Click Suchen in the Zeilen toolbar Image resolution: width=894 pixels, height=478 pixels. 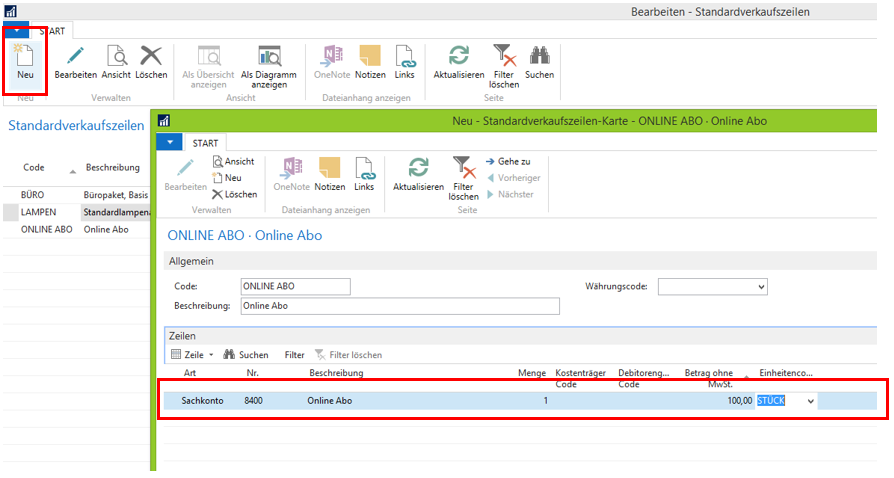[x=246, y=355]
